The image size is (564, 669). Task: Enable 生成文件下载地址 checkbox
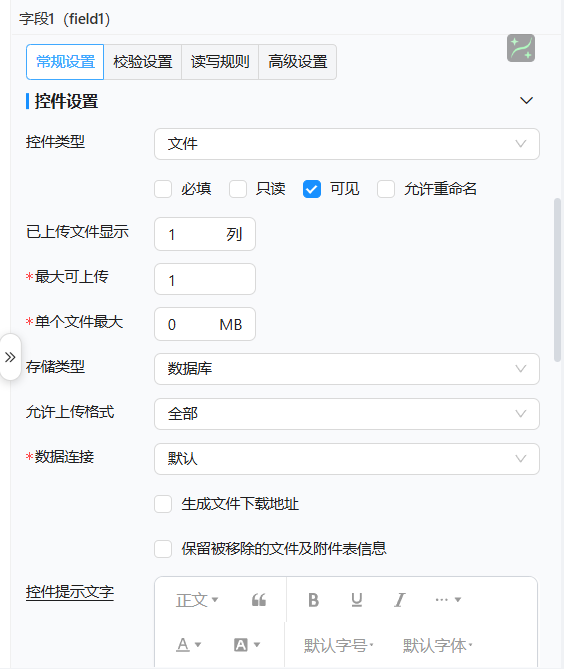(163, 504)
